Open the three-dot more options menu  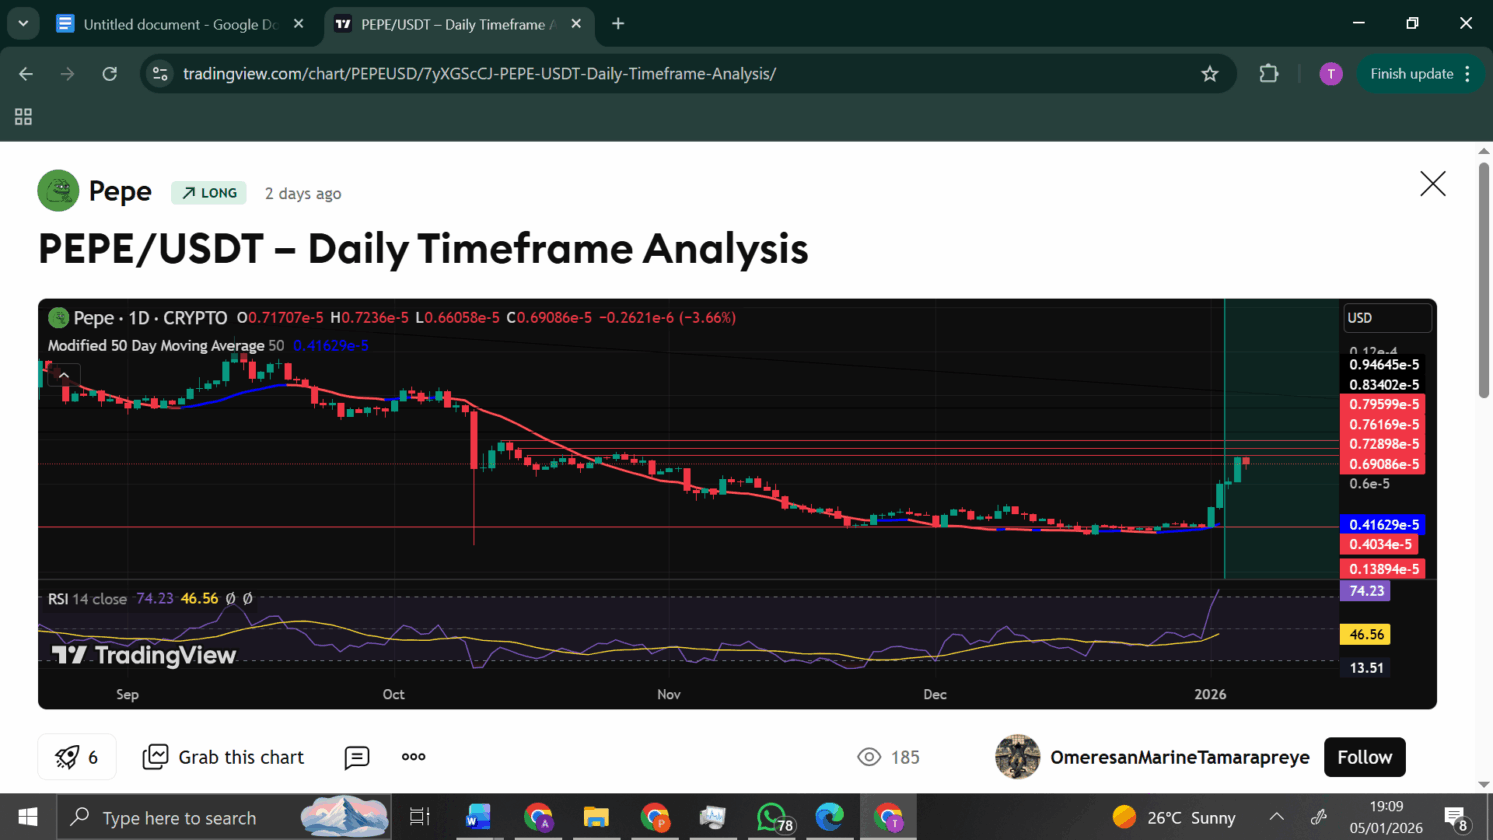[413, 757]
